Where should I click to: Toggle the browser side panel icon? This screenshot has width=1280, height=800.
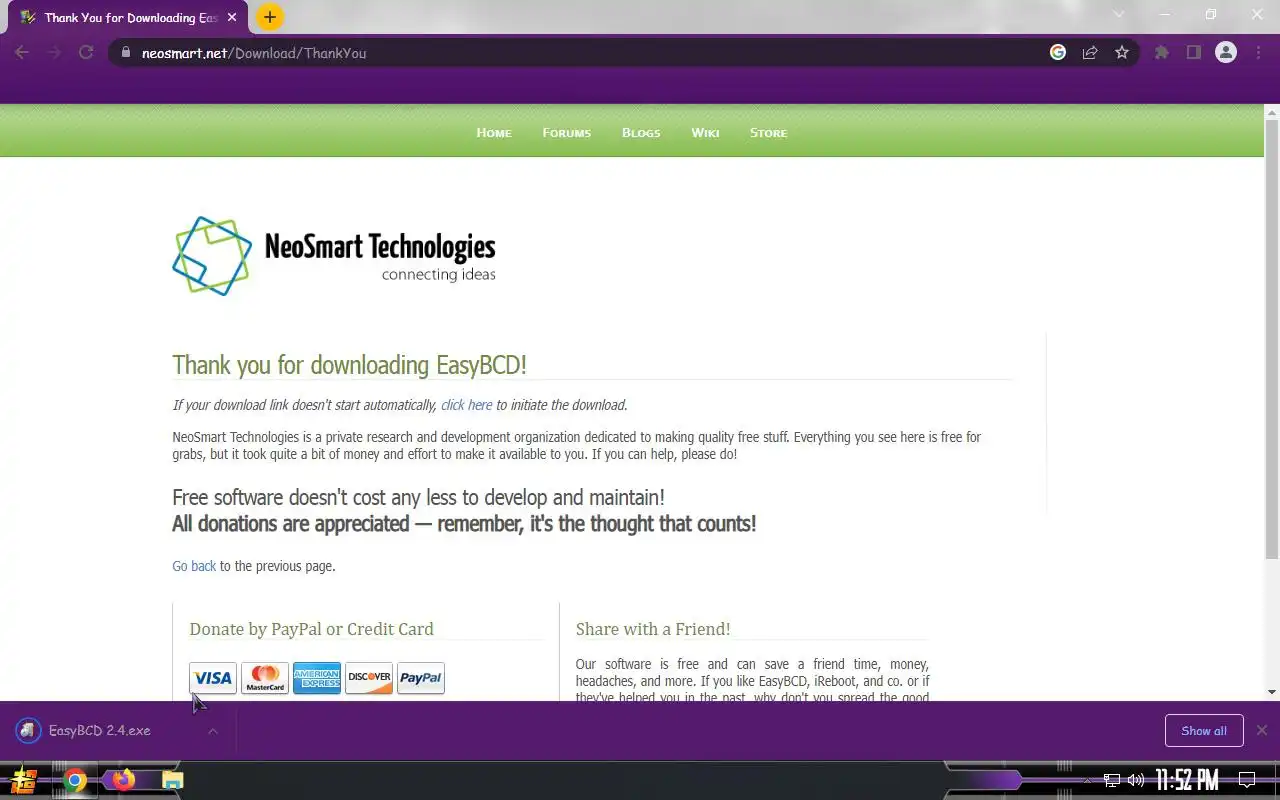(x=1194, y=53)
